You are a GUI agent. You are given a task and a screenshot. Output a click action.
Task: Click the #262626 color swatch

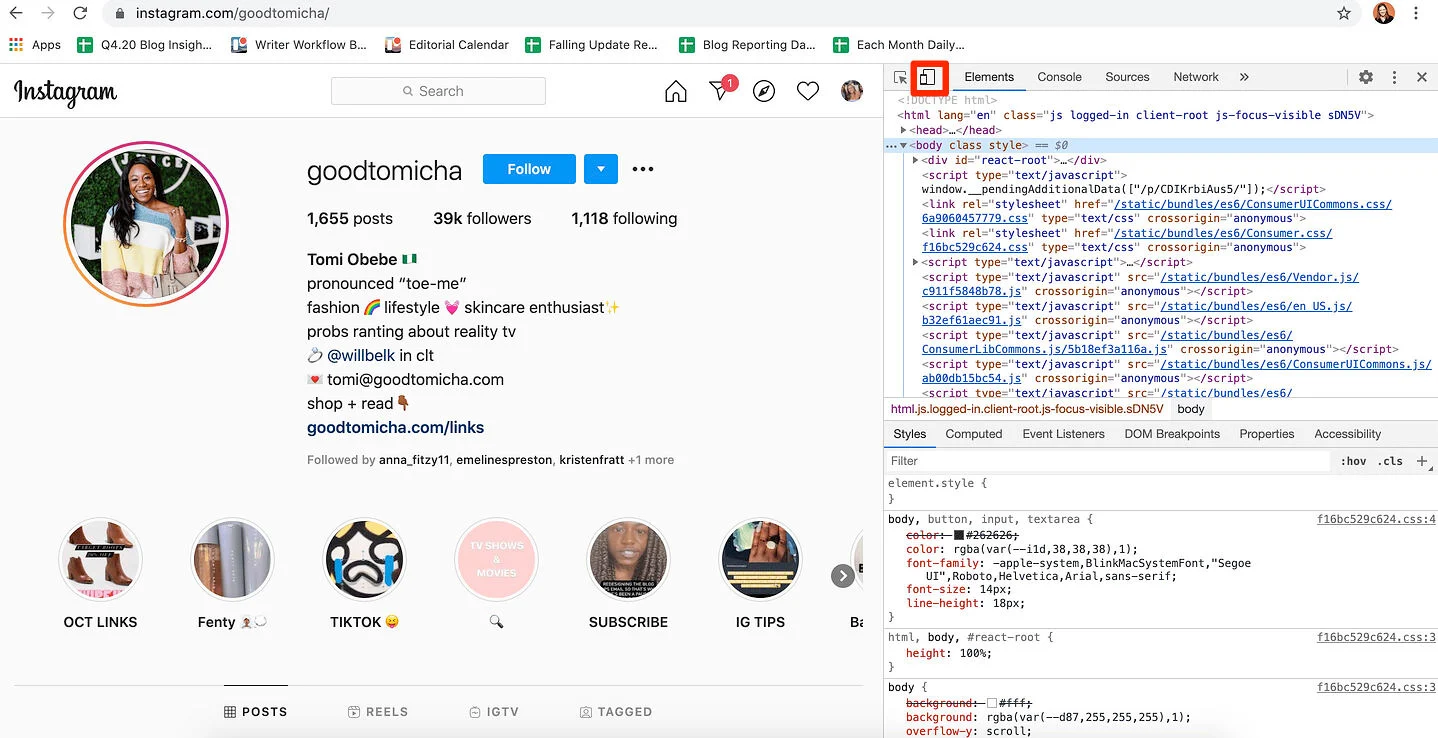[x=959, y=535]
